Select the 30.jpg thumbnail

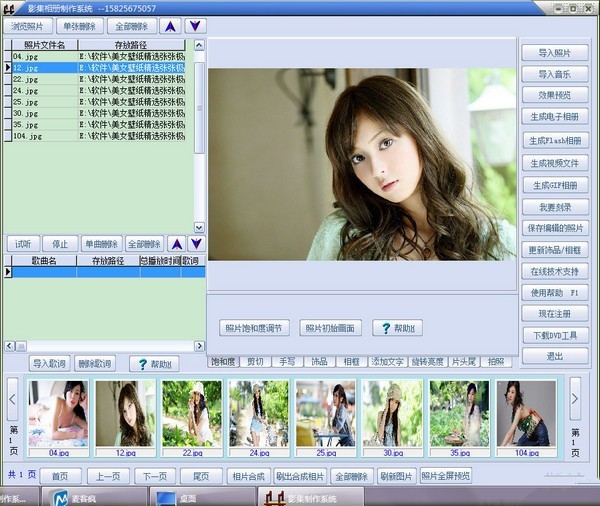pos(392,415)
